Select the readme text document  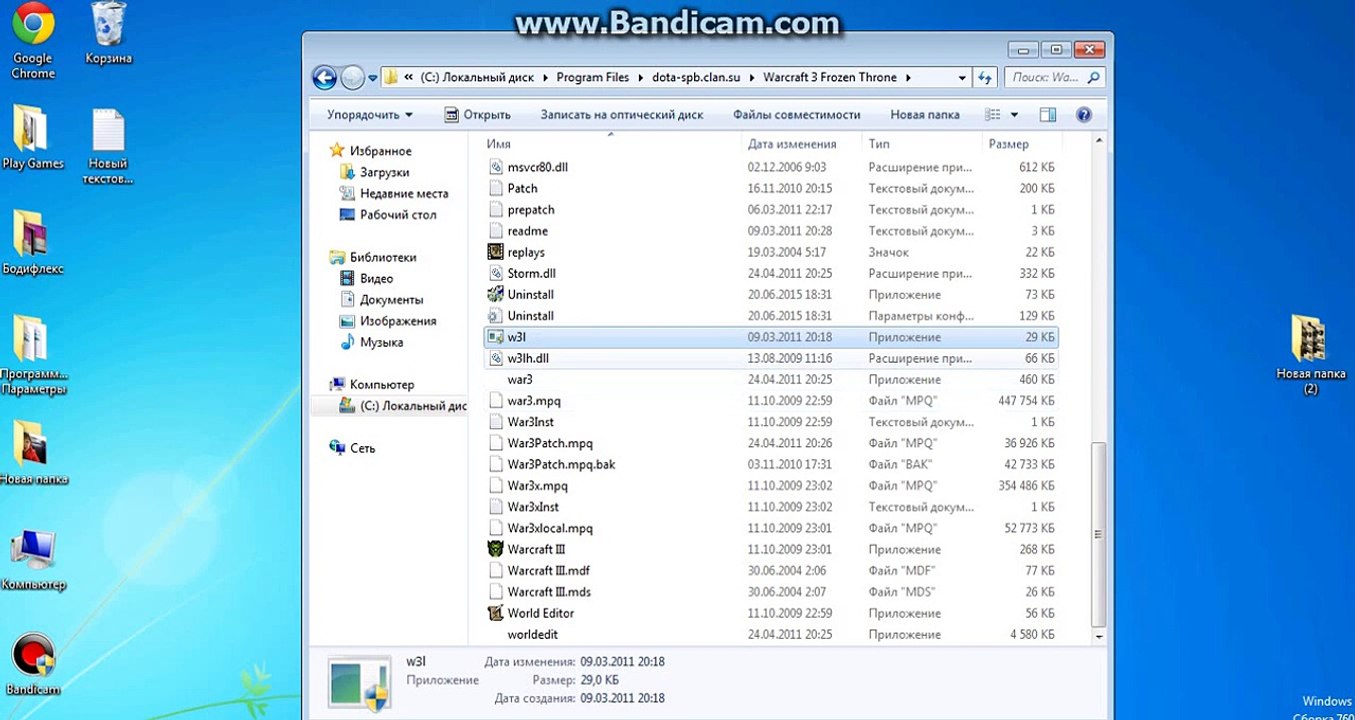pos(528,231)
